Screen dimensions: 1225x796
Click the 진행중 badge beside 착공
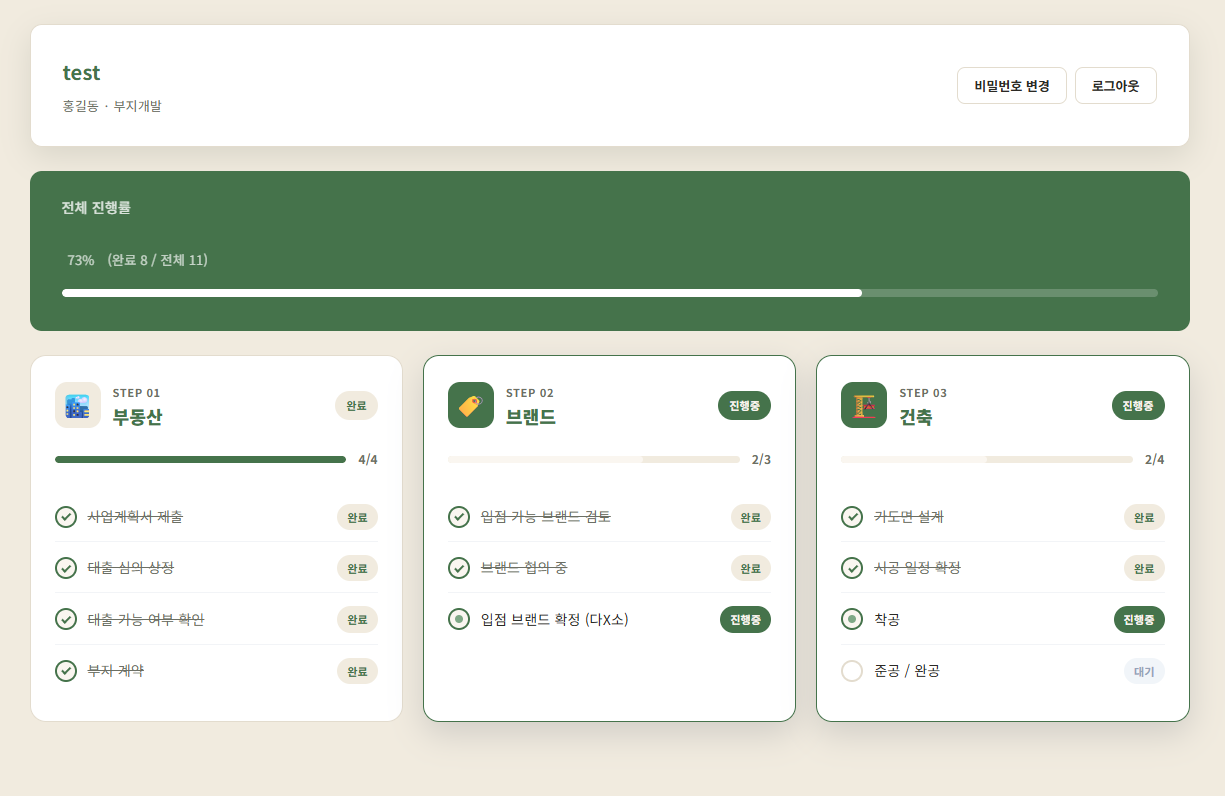[1139, 620]
